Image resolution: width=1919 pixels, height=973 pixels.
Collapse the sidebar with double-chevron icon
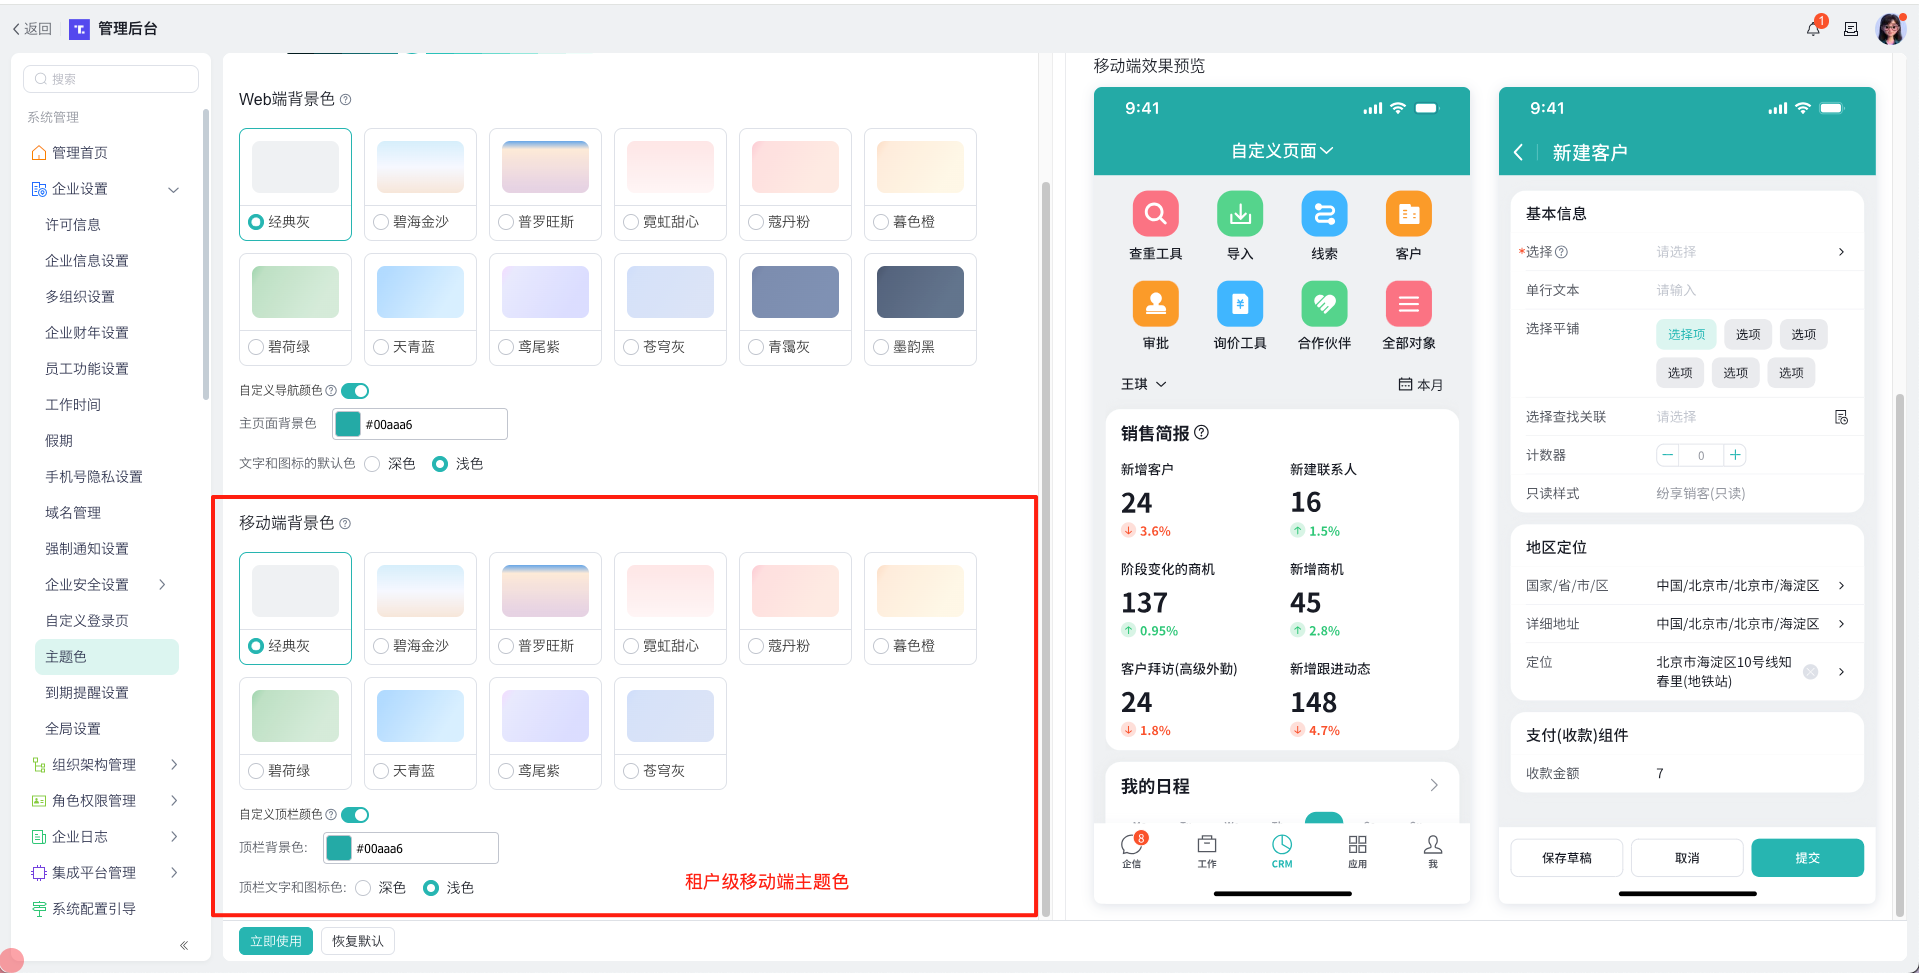click(184, 945)
